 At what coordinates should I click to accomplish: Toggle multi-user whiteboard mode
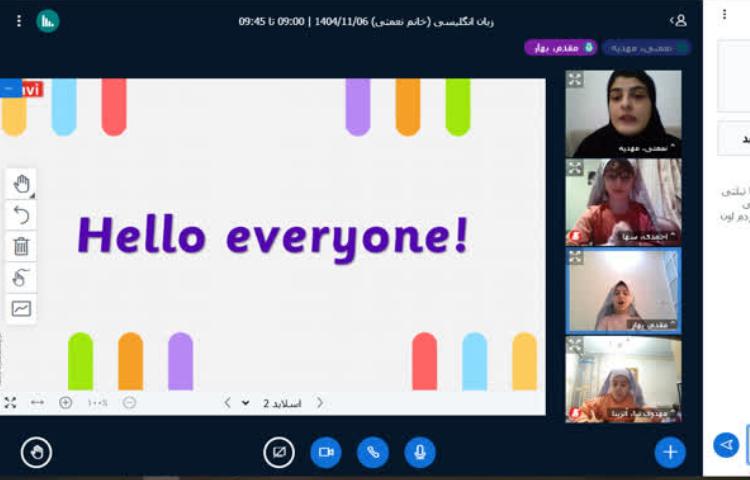tap(21, 277)
